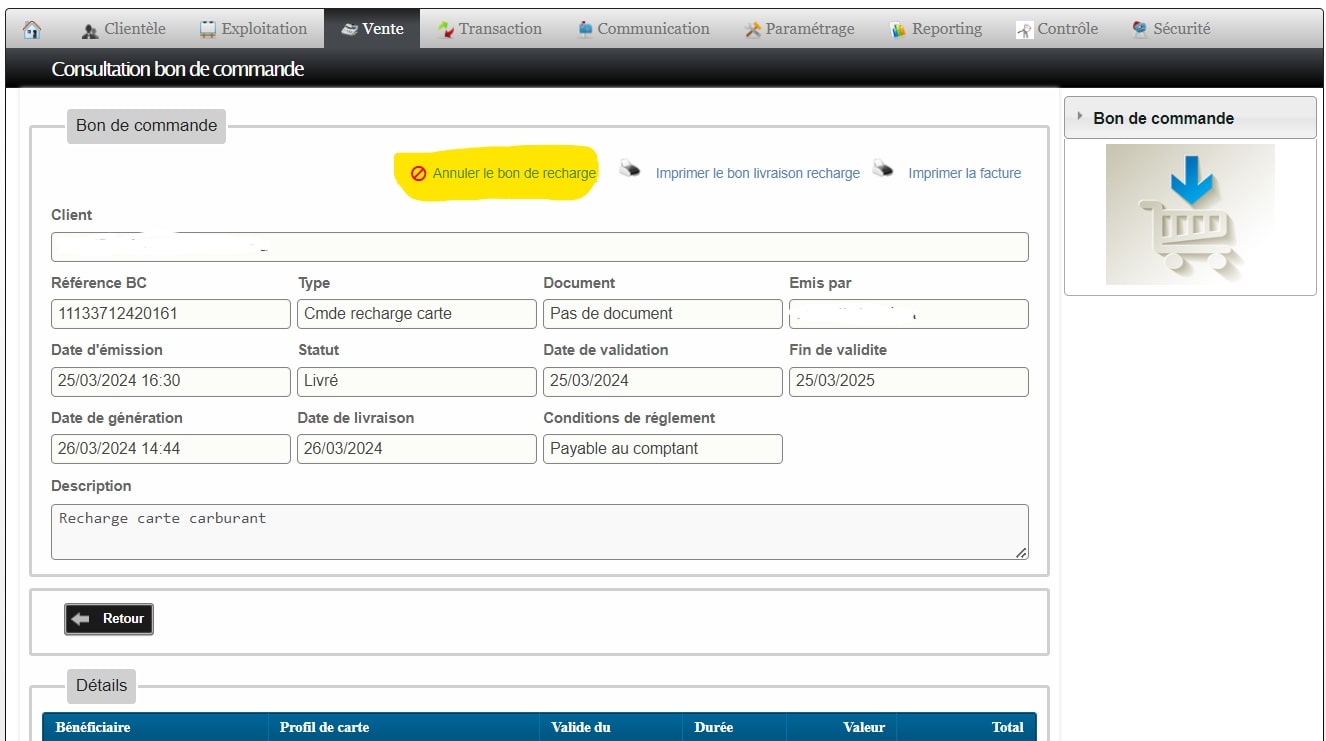Click the shopping cart download image
This screenshot has height=741, width=1326.
1190,215
